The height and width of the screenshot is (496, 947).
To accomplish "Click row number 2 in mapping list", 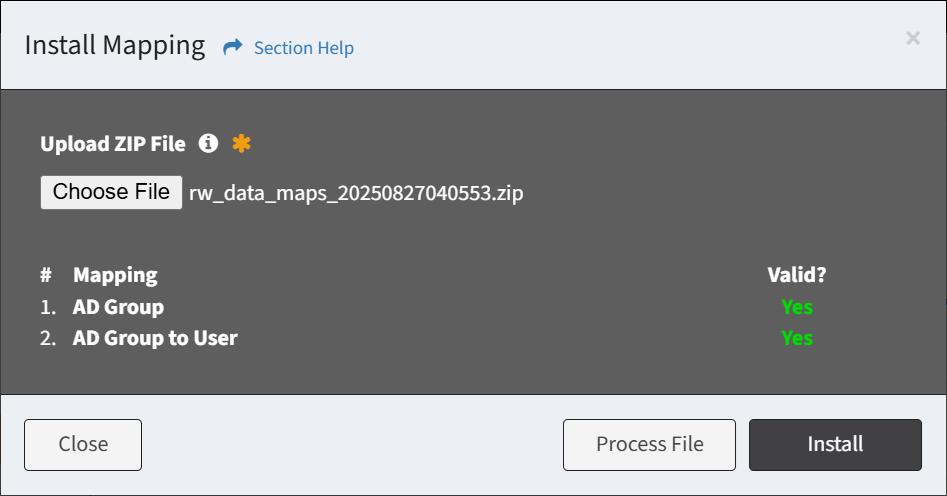I will (x=48, y=338).
